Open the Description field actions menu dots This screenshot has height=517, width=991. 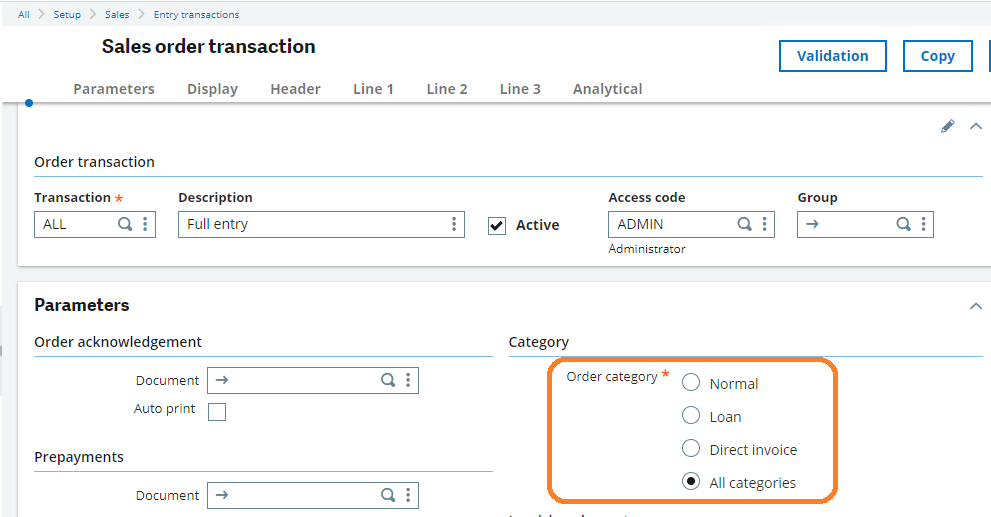(454, 224)
